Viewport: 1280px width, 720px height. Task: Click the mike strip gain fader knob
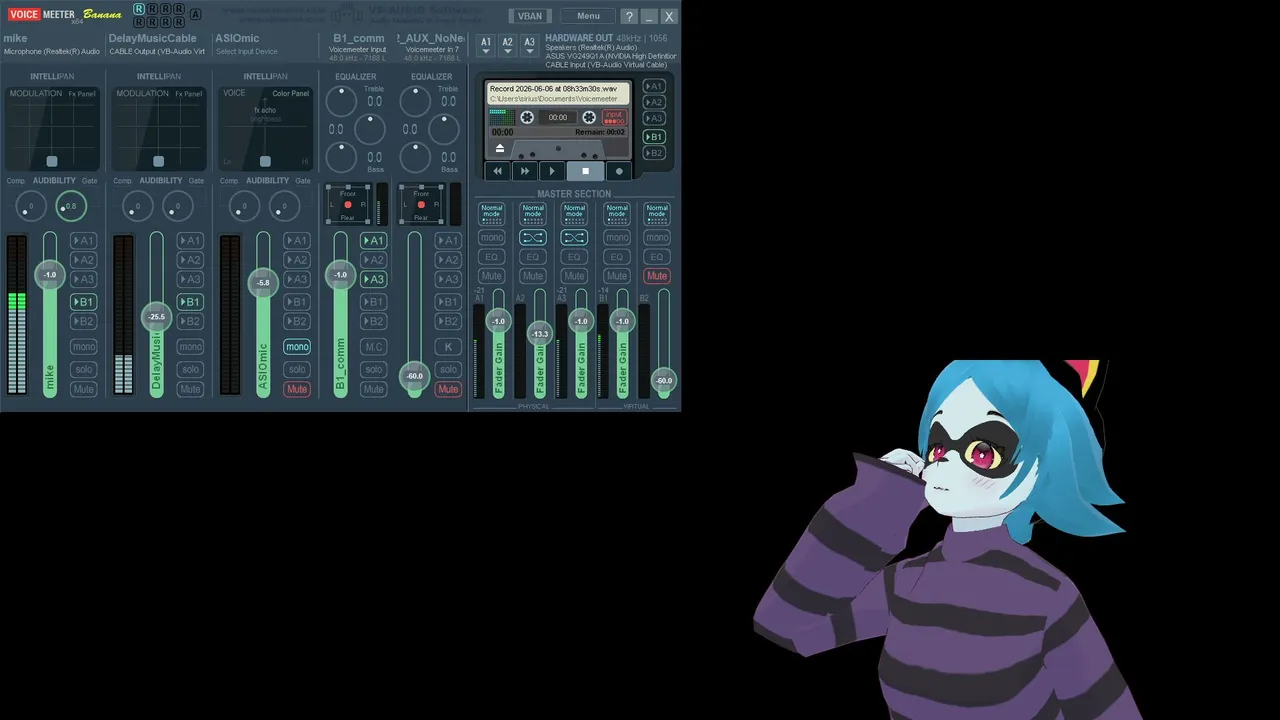tap(50, 275)
